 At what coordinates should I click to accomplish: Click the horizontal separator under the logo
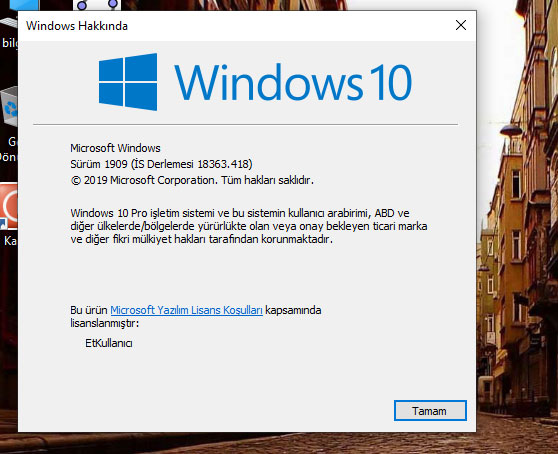246,125
